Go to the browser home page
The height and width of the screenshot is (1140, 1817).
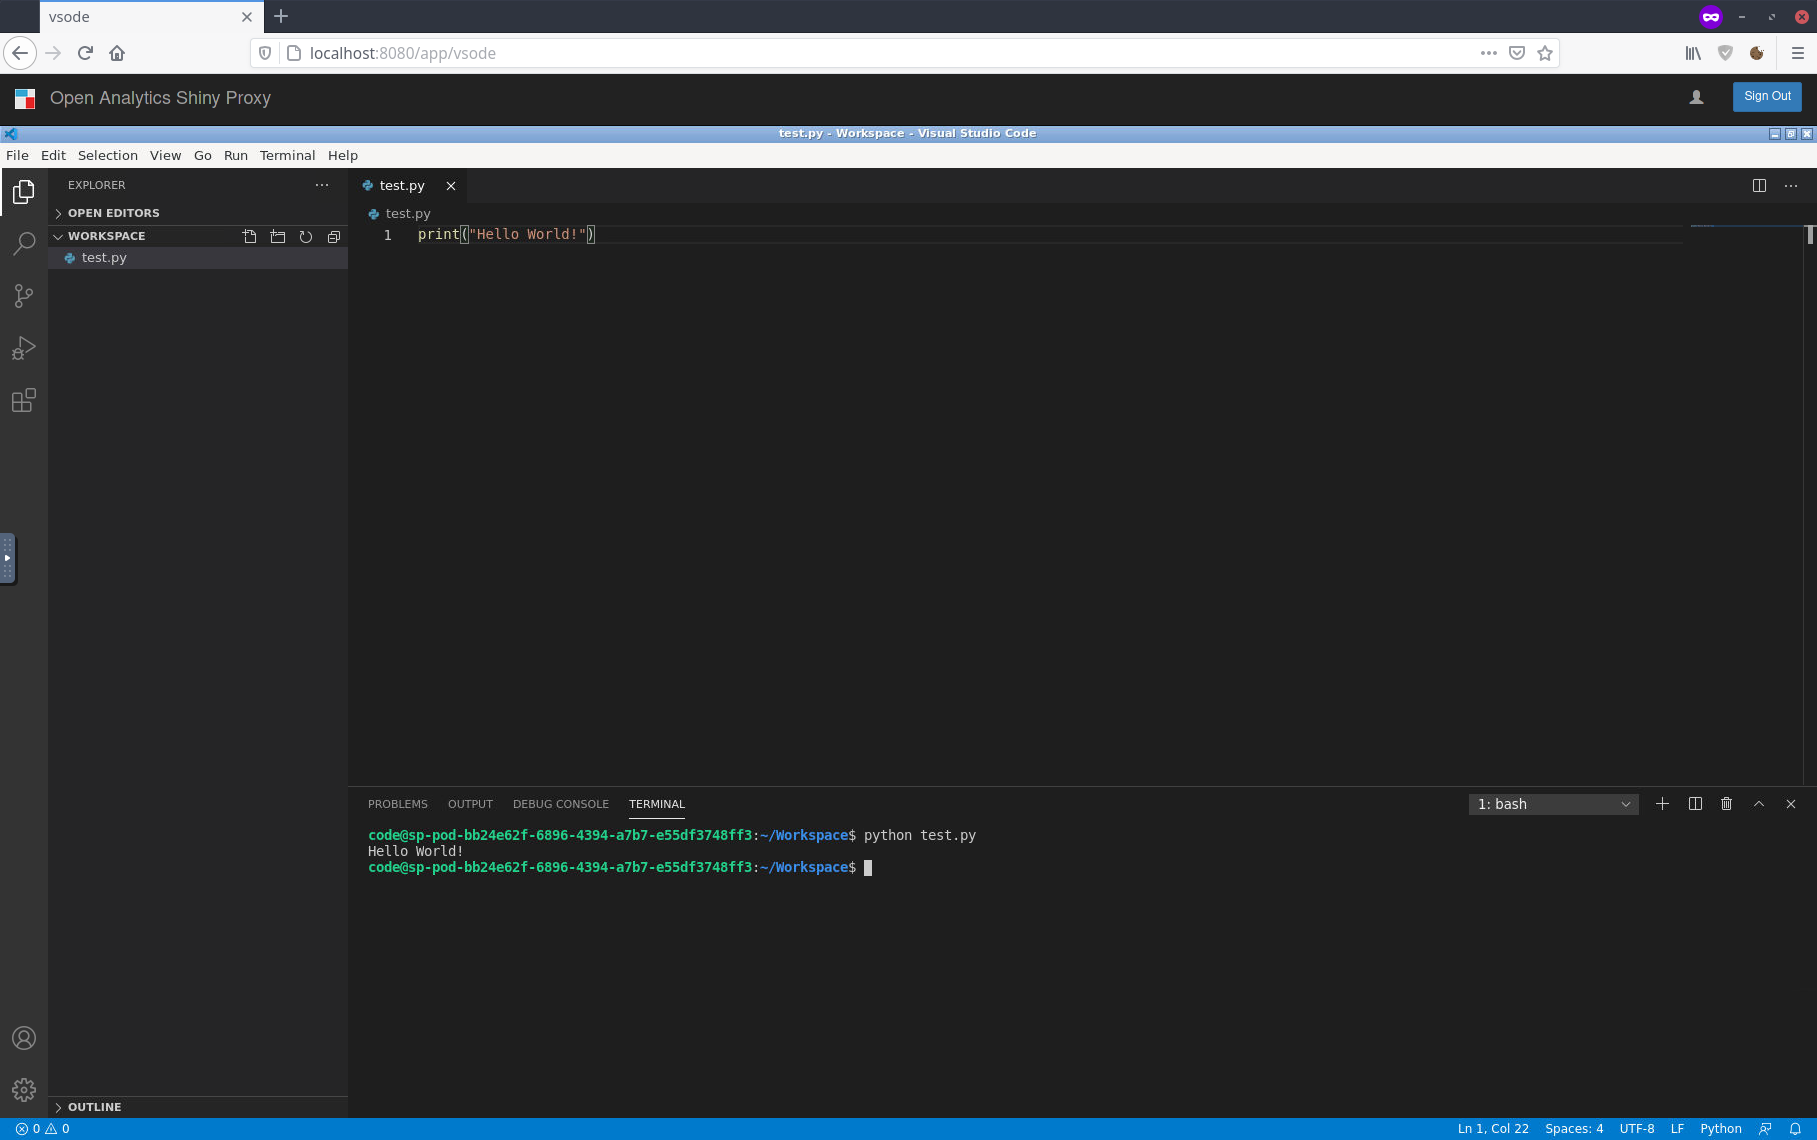coord(117,53)
